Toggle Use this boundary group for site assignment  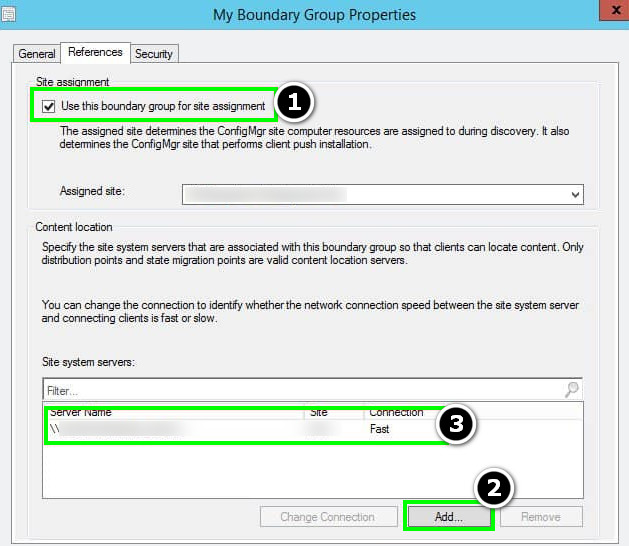point(49,106)
